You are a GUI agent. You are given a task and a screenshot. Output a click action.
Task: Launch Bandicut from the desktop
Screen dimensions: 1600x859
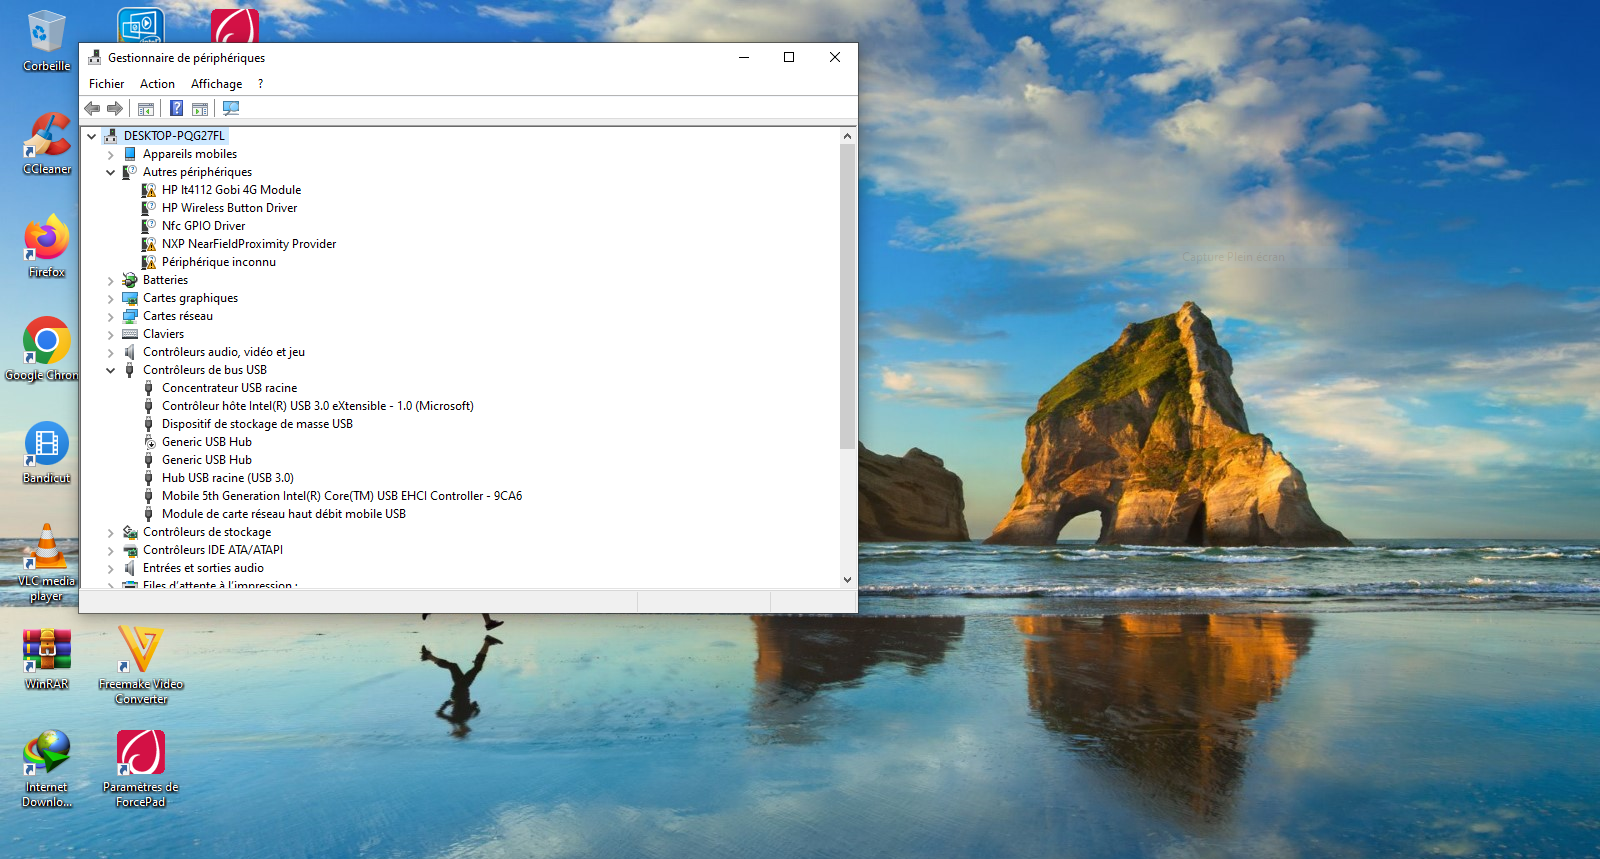coord(47,452)
